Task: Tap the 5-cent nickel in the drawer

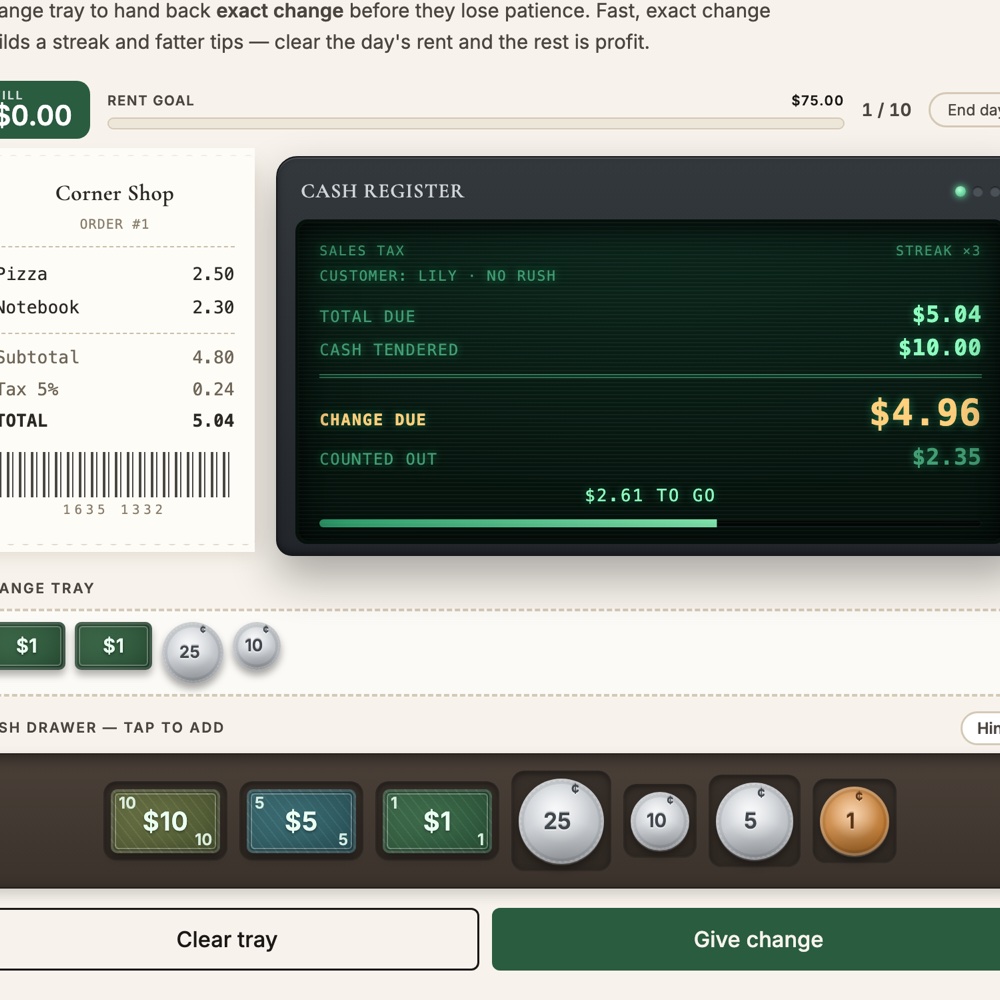Action: (x=754, y=821)
